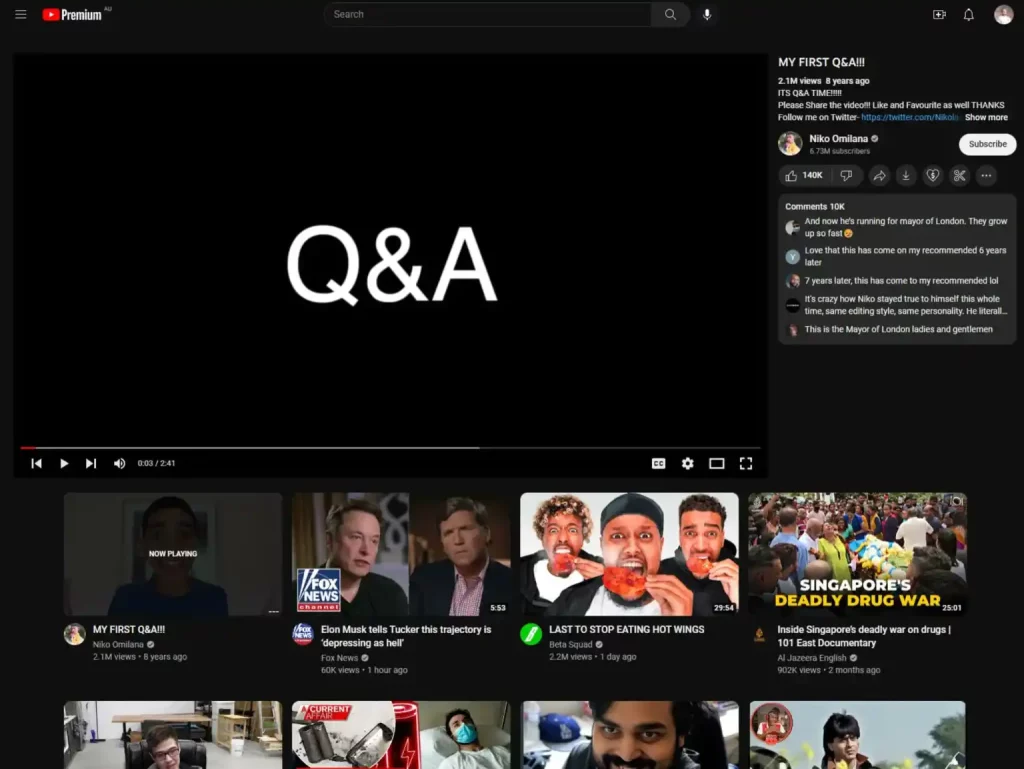Screen dimensions: 1024x769
Task: Open the more actions overflow menu
Action: pyautogui.click(x=986, y=175)
